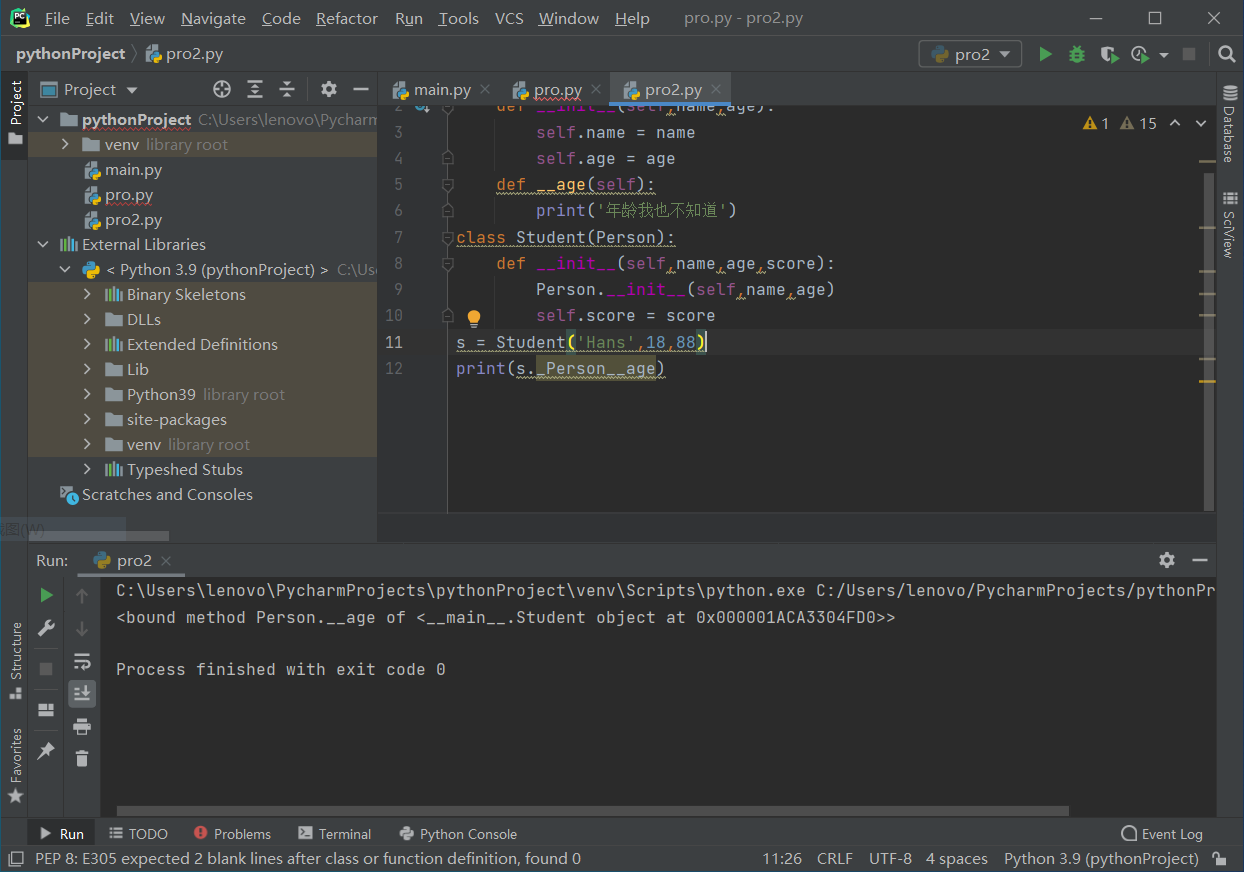Collapse the External Libraries node arrow

point(44,245)
